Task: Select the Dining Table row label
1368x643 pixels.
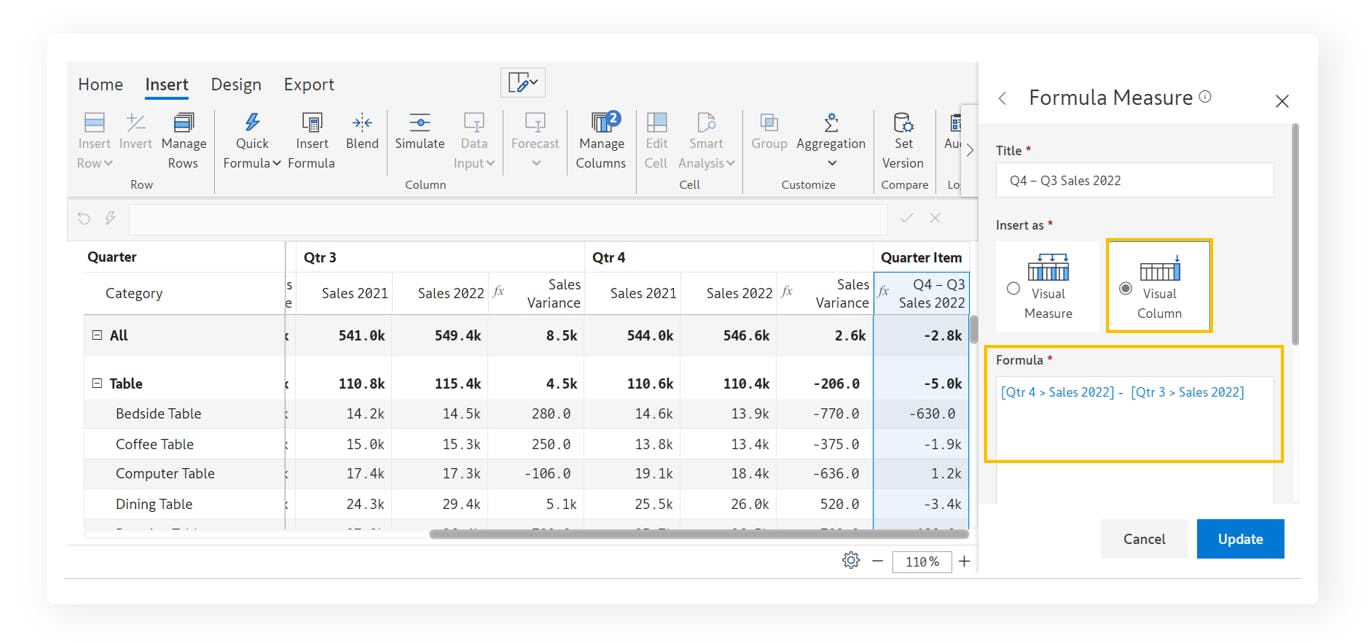Action: (x=154, y=504)
